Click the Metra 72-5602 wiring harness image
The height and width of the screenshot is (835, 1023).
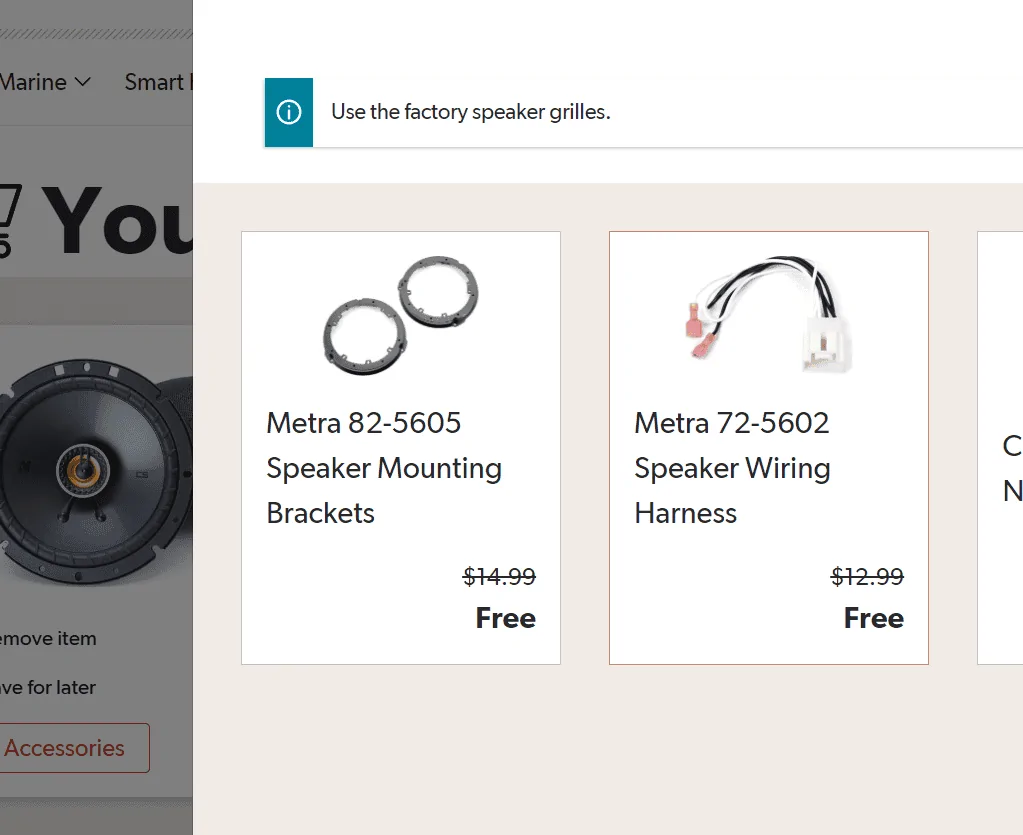point(769,316)
